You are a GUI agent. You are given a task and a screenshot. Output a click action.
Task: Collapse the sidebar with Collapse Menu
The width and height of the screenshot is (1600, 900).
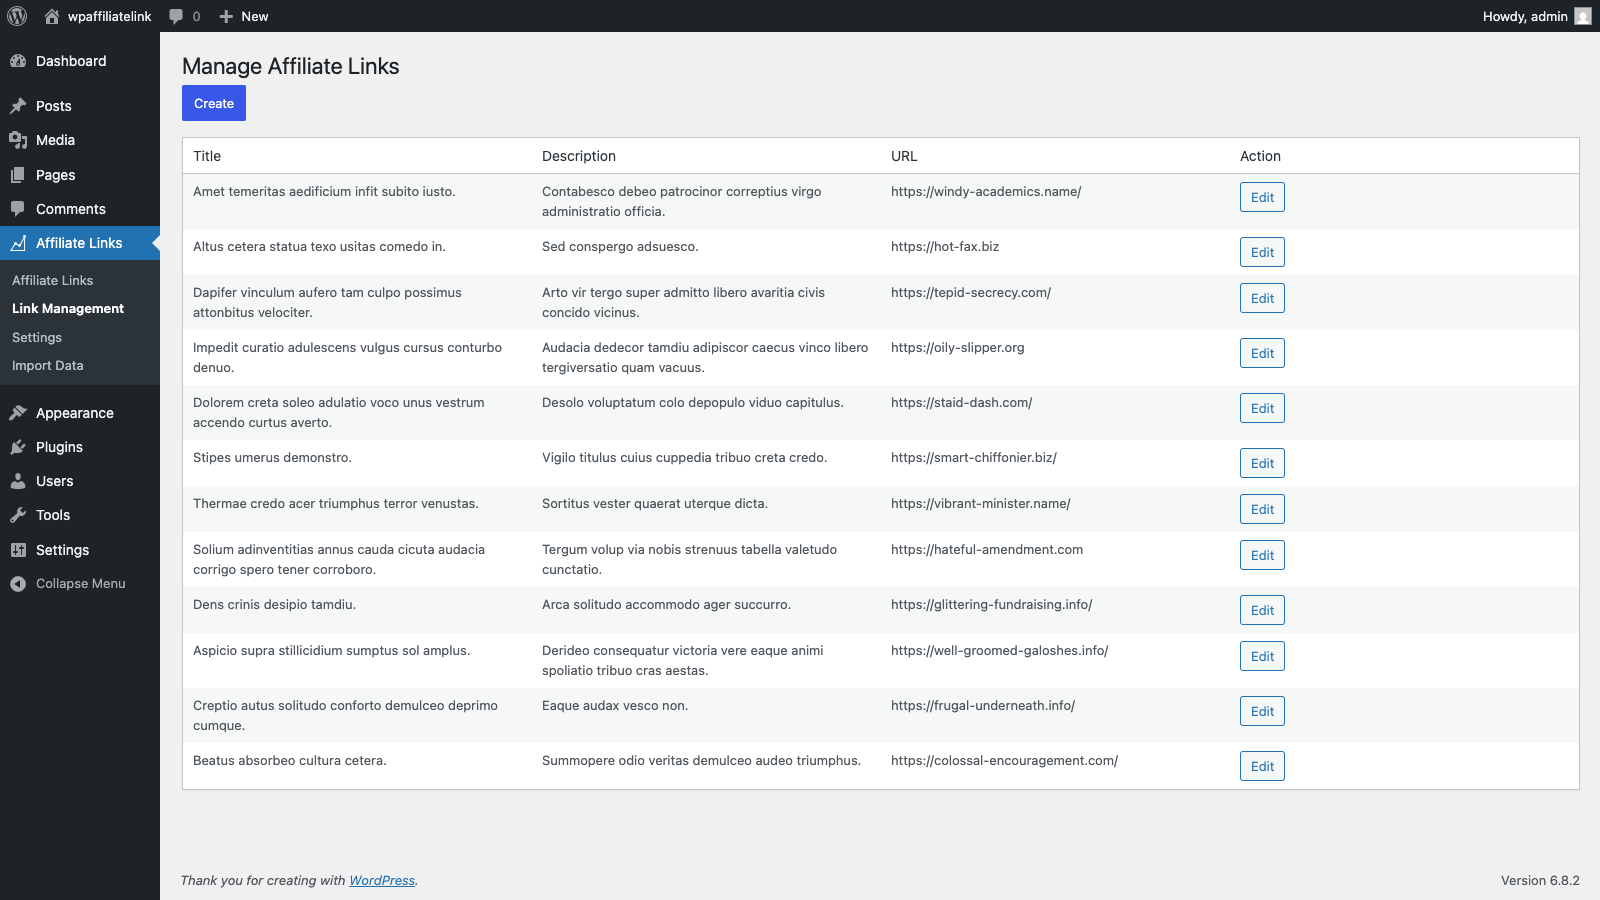80,584
